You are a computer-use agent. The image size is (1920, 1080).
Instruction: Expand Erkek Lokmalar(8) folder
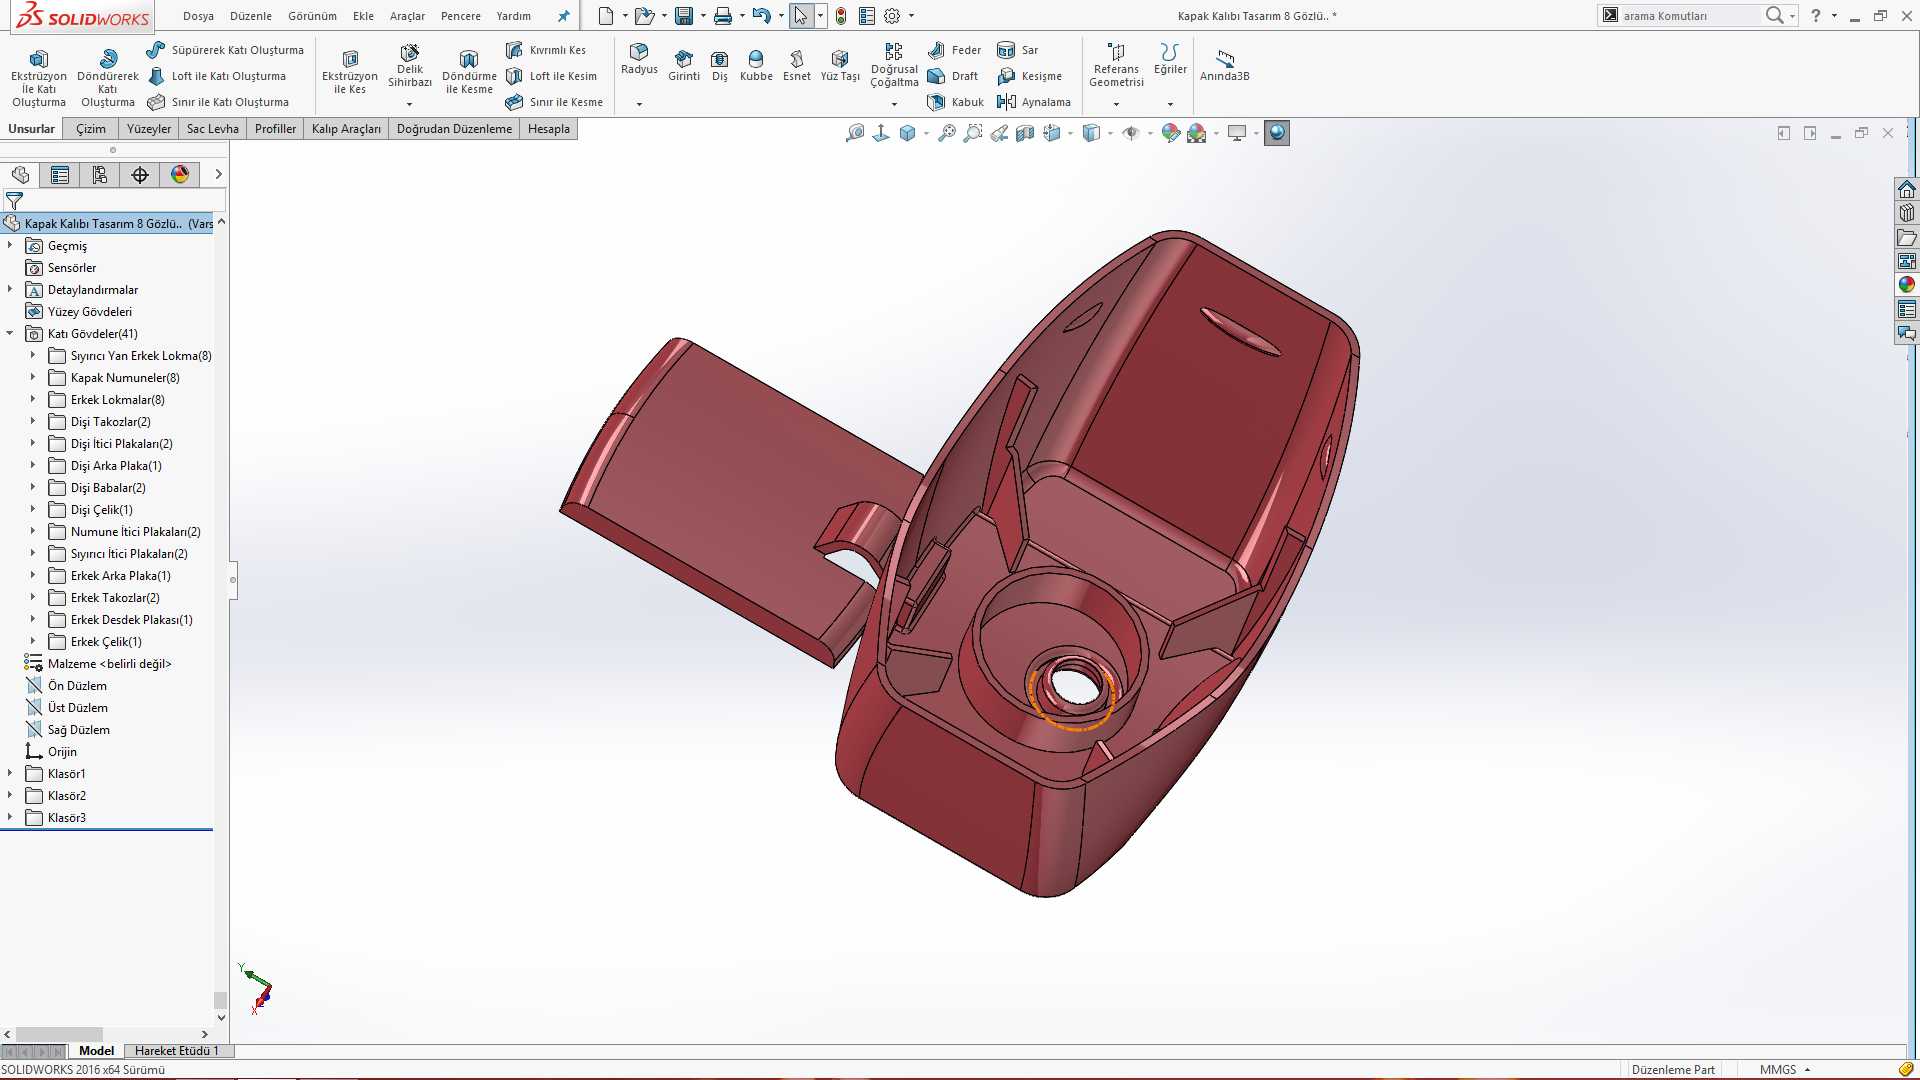pos(33,400)
